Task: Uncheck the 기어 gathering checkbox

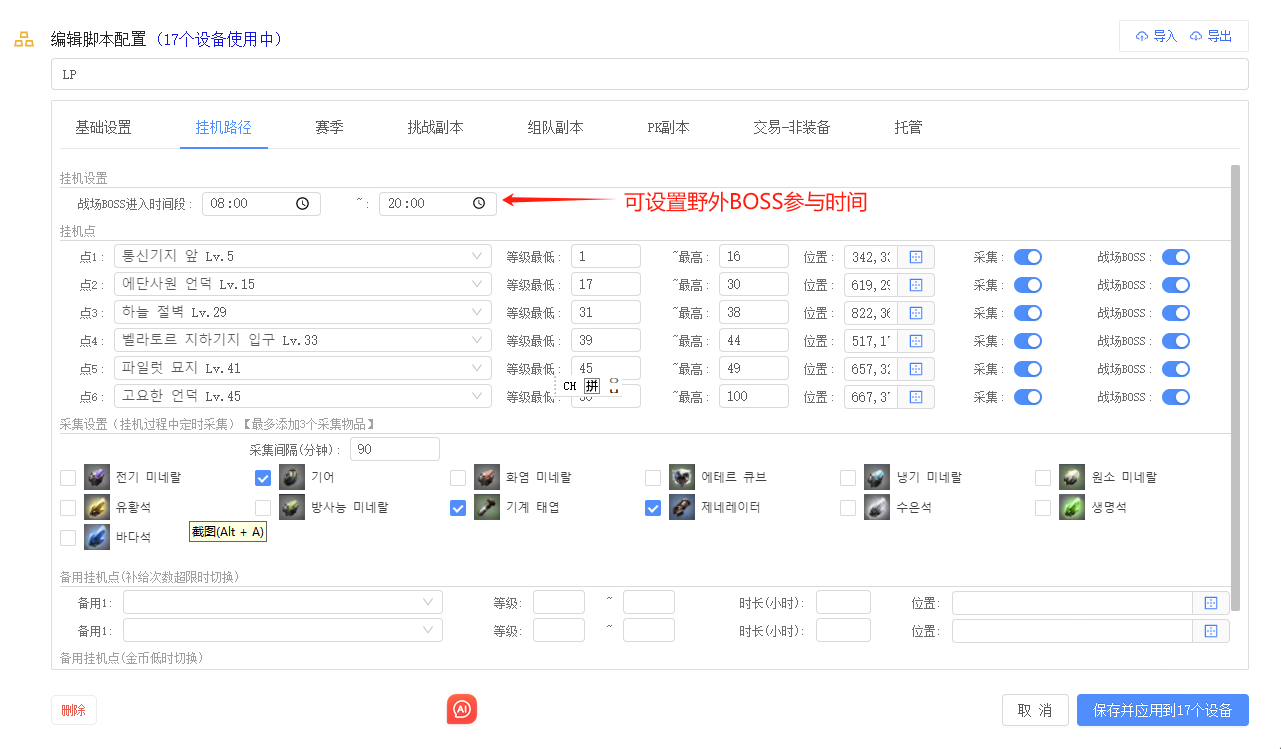Action: point(263,478)
